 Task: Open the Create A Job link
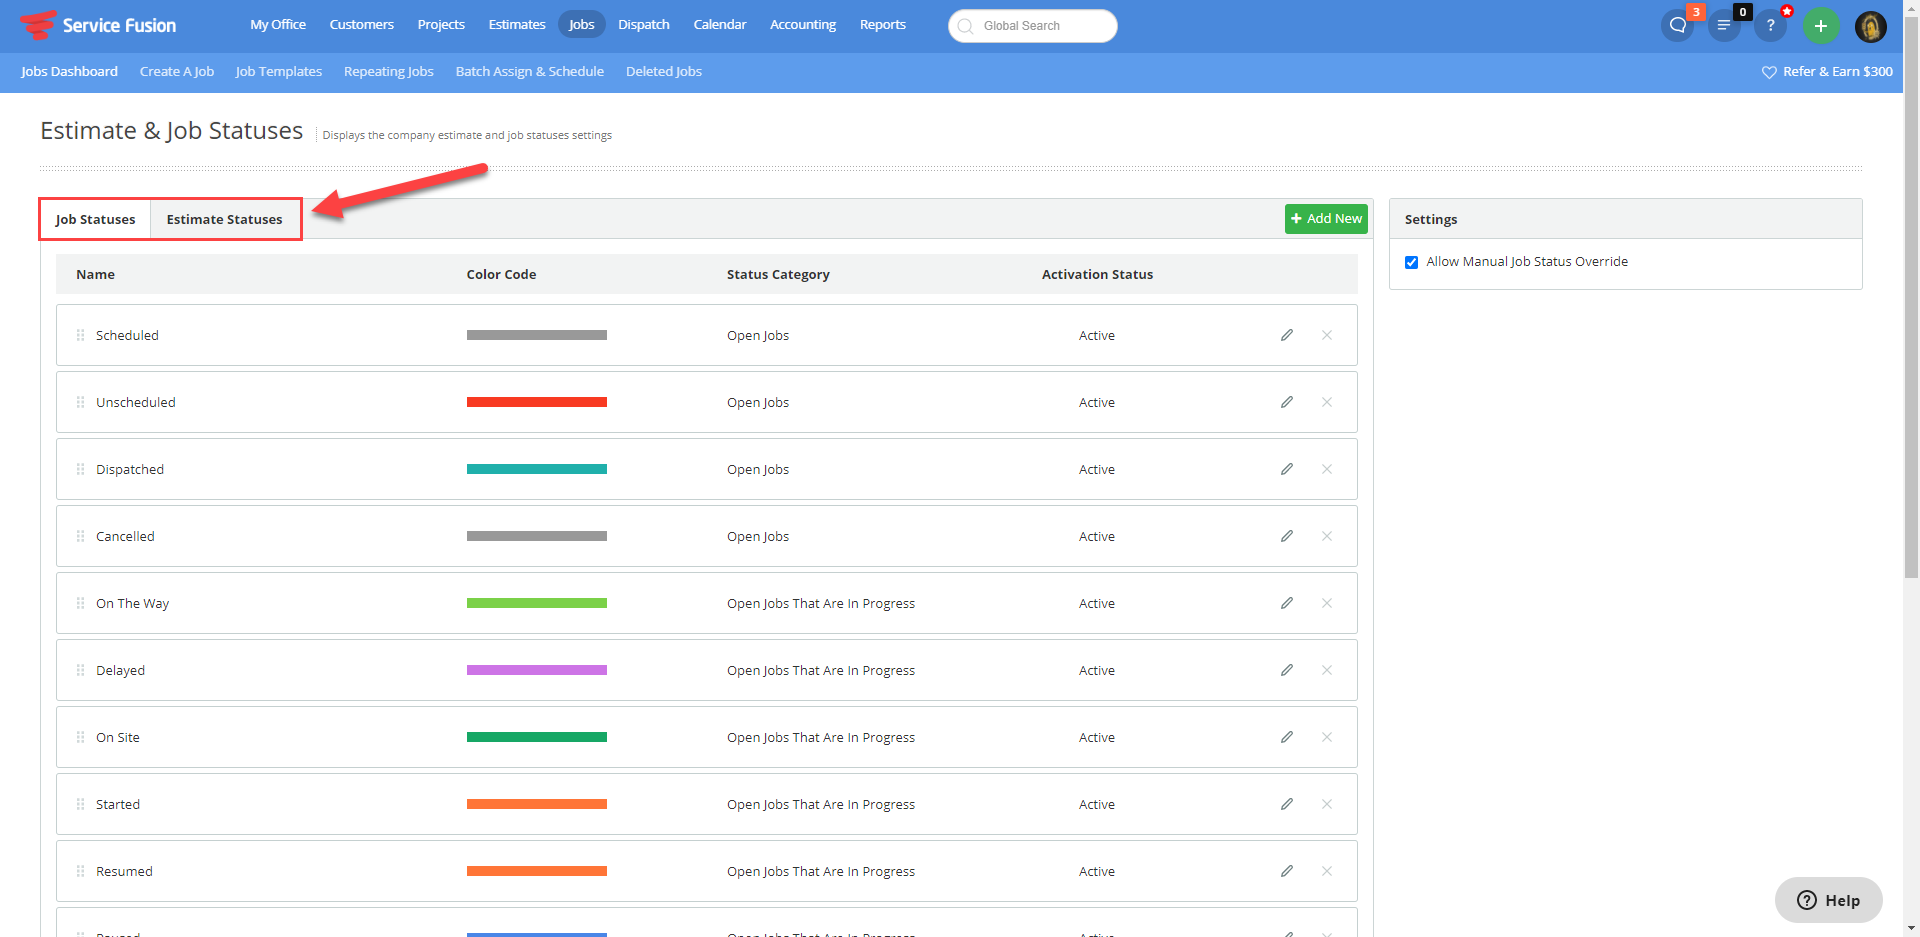coord(177,72)
